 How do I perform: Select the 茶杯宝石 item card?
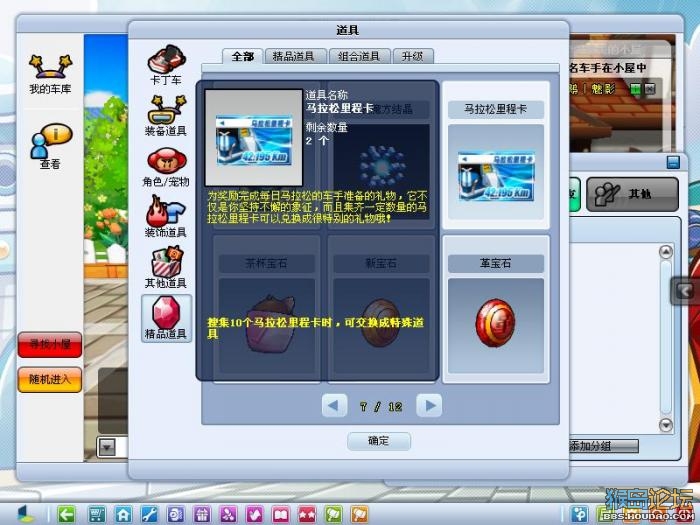[267, 309]
